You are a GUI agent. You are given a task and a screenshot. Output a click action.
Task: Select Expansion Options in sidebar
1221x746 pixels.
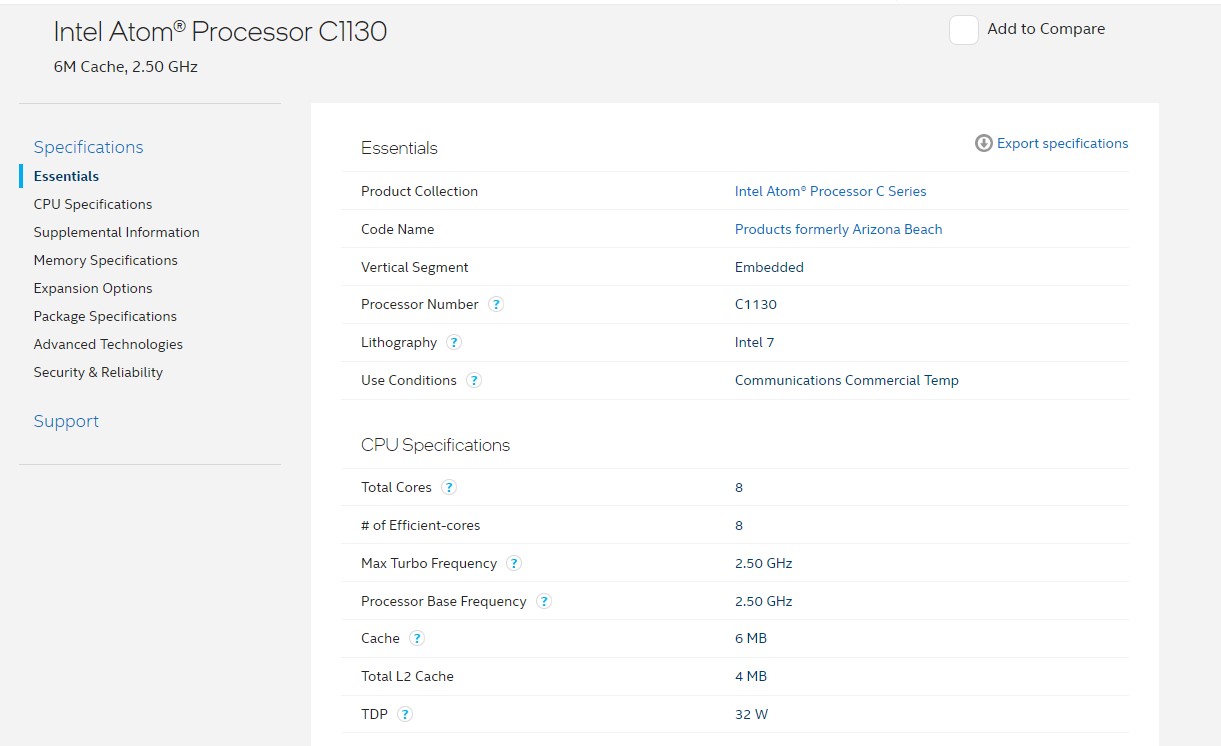(93, 288)
